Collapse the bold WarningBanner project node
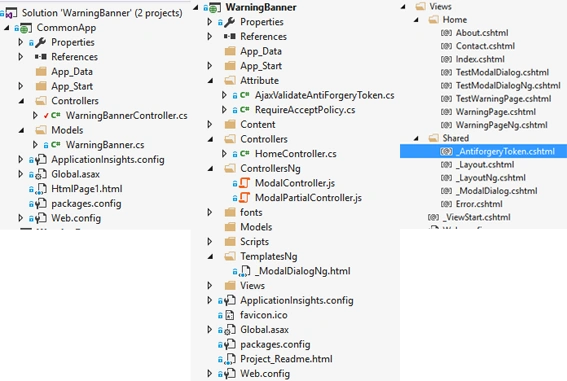 (196, 7)
